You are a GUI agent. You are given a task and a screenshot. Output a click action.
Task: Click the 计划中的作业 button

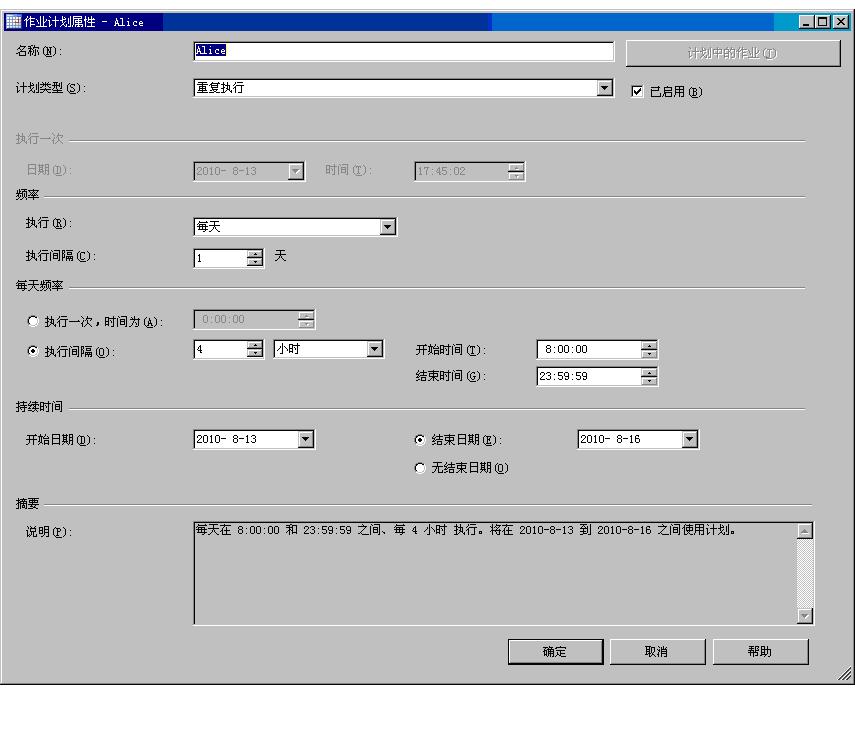pos(733,51)
